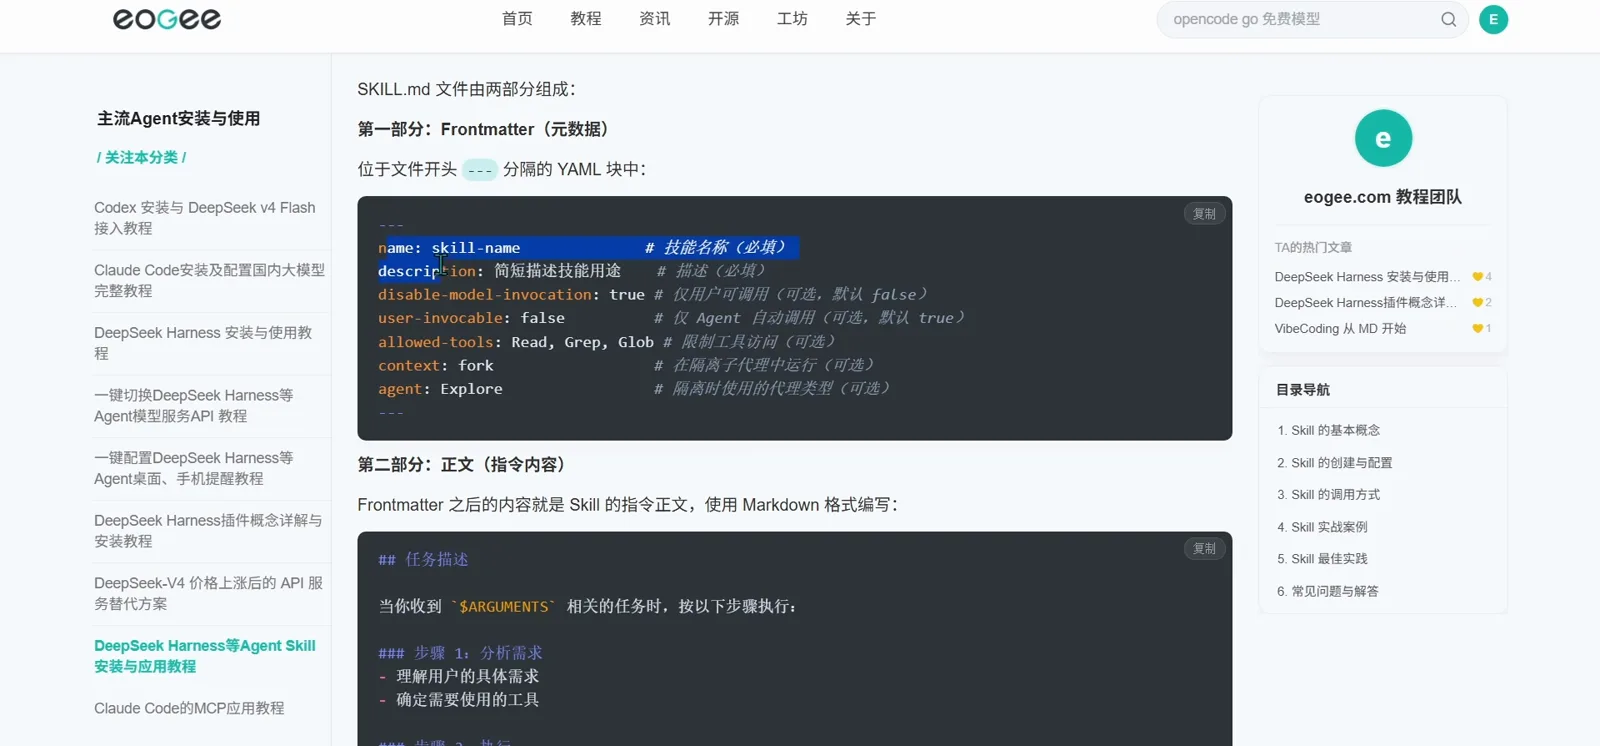Open the 开源 navigation item
The height and width of the screenshot is (746, 1600).
tap(723, 19)
